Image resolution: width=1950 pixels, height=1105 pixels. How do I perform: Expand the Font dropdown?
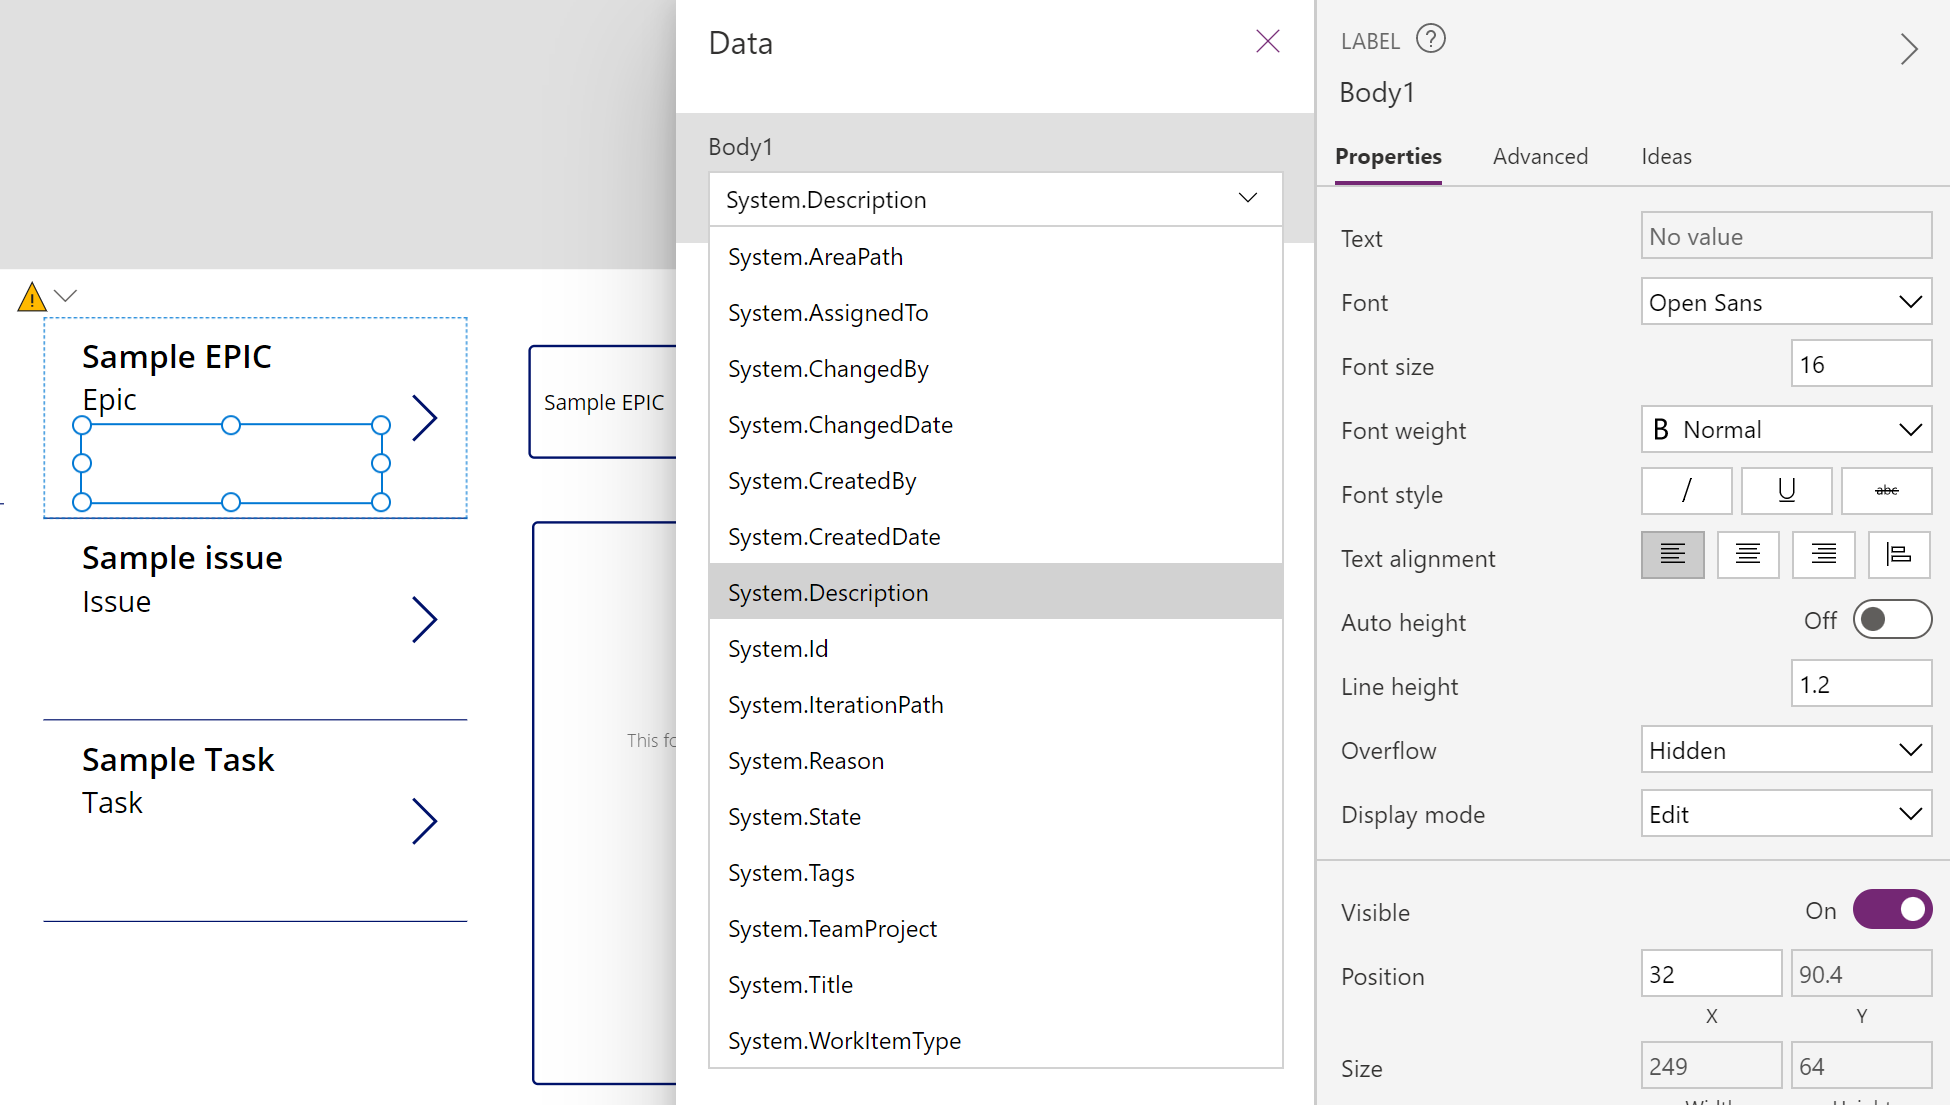(x=1906, y=301)
